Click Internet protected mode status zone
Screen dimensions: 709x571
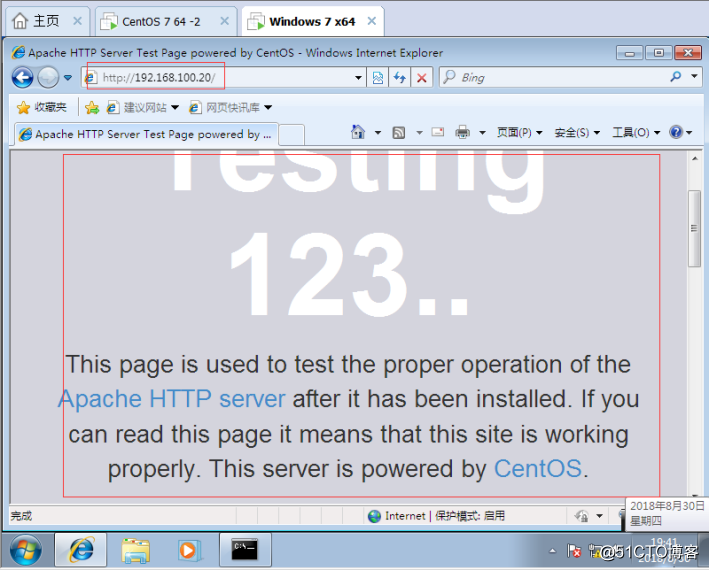coord(436,516)
